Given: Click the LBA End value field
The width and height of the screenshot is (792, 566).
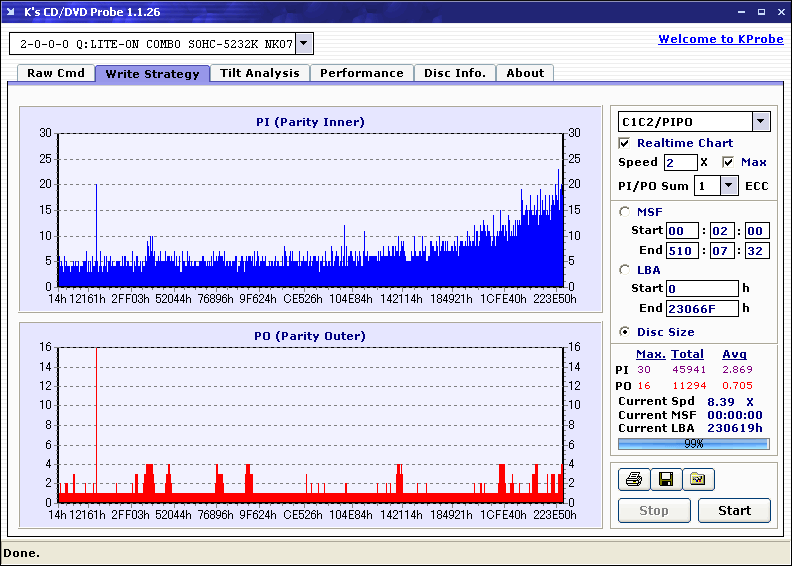Looking at the screenshot, I should 701,308.
